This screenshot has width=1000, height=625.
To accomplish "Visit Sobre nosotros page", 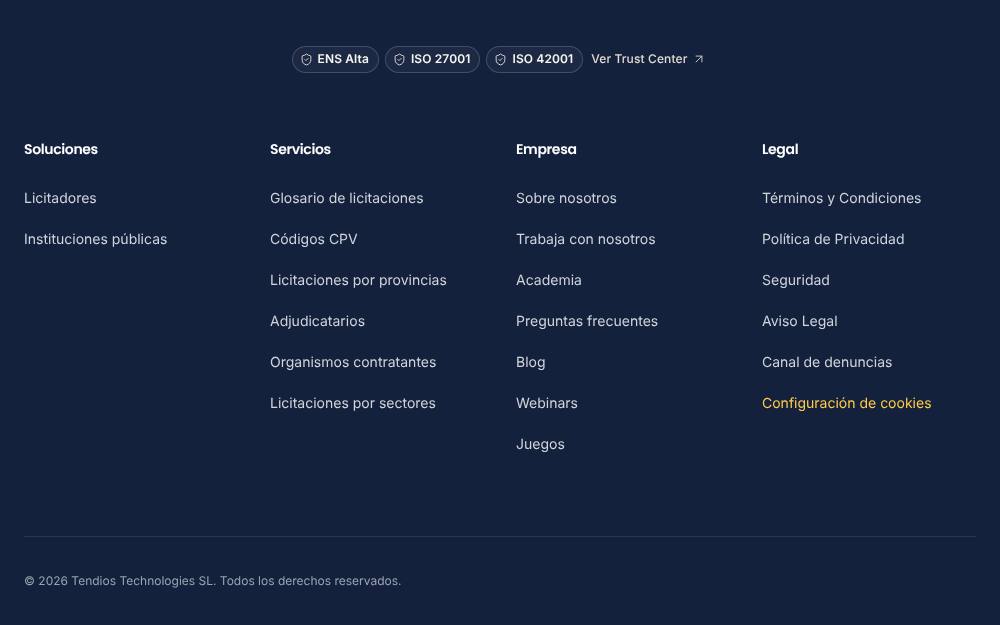I will (566, 198).
